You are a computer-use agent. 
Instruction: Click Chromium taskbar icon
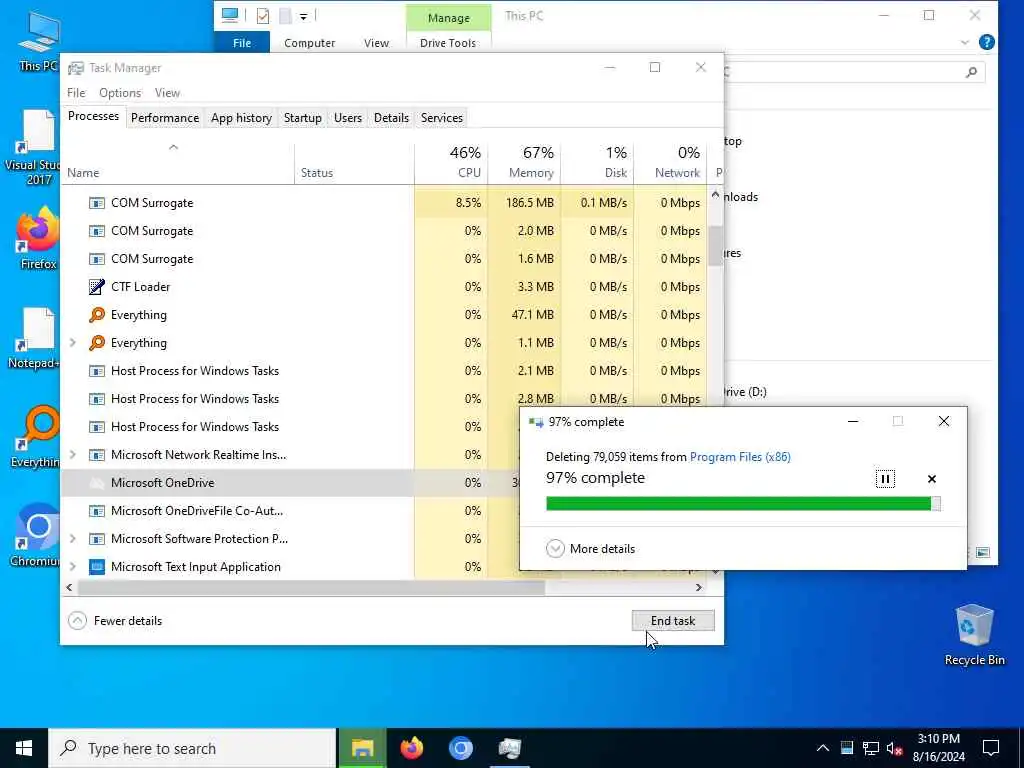460,748
